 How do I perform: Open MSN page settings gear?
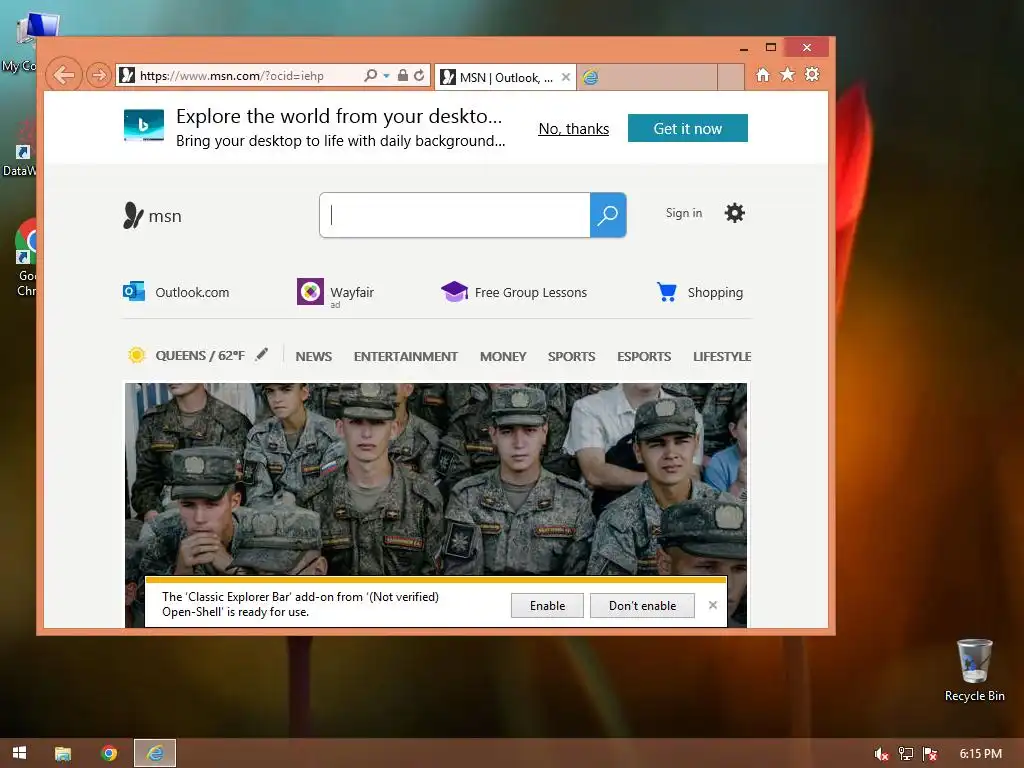[735, 213]
